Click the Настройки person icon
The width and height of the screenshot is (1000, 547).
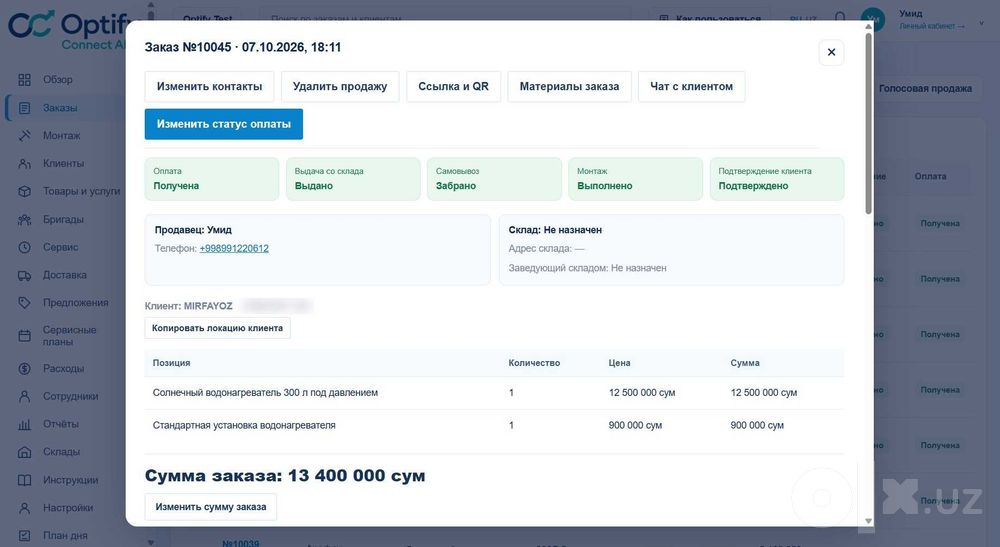24,507
